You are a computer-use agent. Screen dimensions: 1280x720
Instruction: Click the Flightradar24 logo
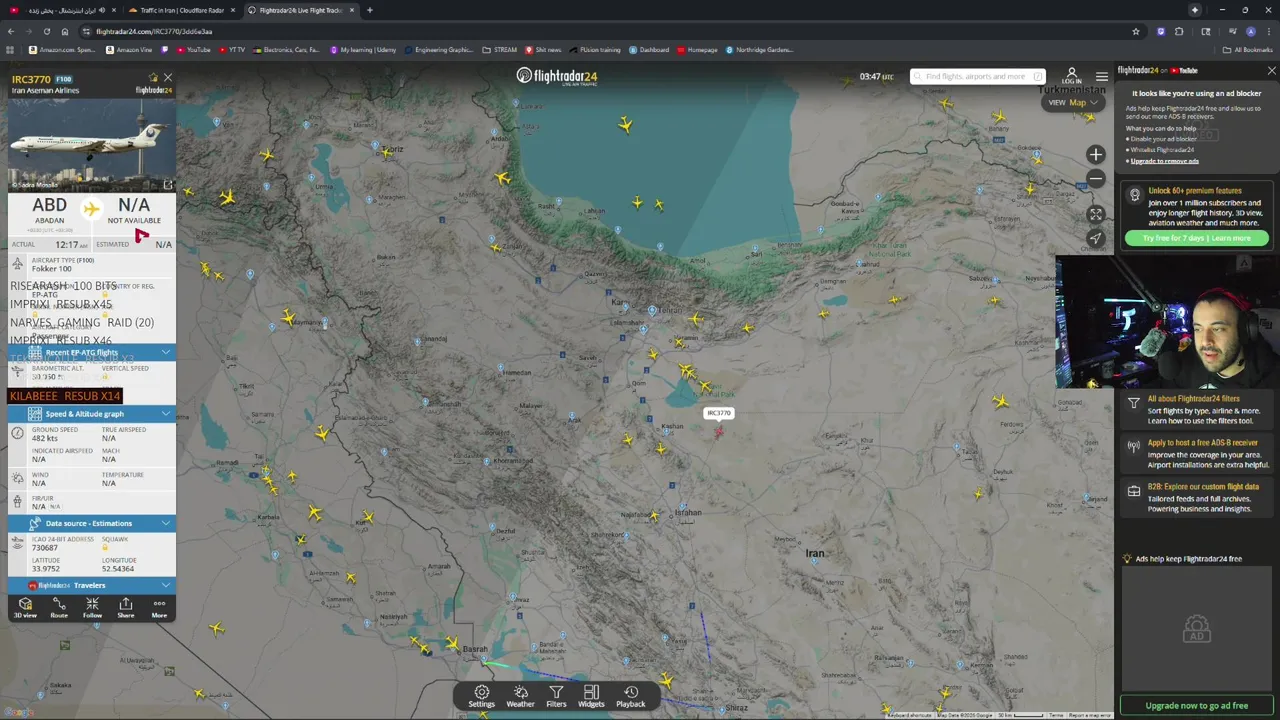tap(557, 76)
